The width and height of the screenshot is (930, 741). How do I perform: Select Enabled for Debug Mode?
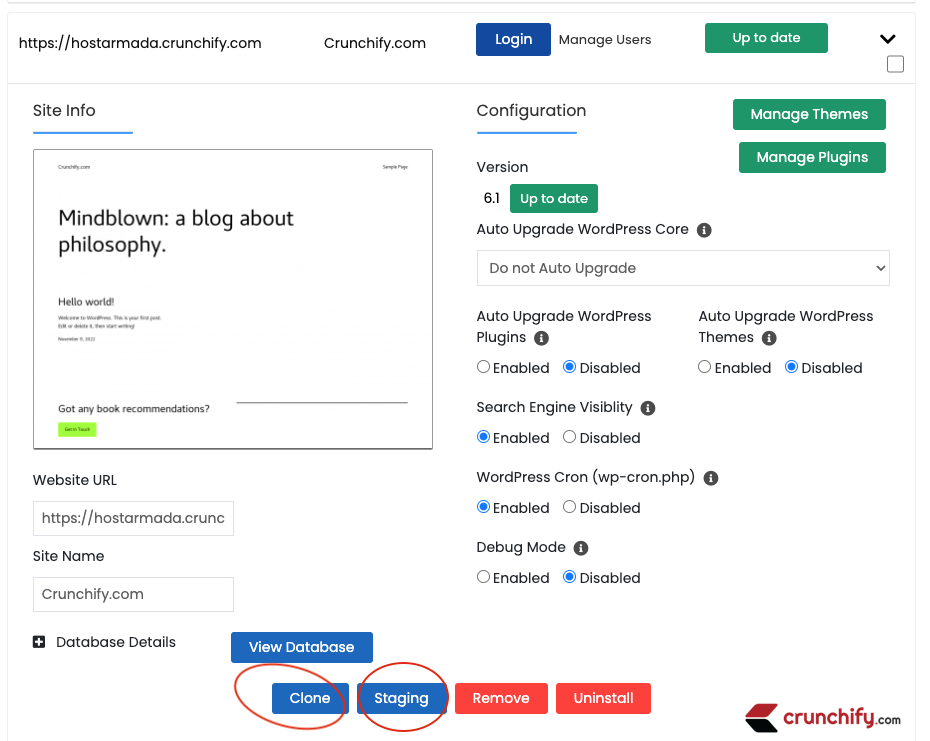[x=483, y=577]
